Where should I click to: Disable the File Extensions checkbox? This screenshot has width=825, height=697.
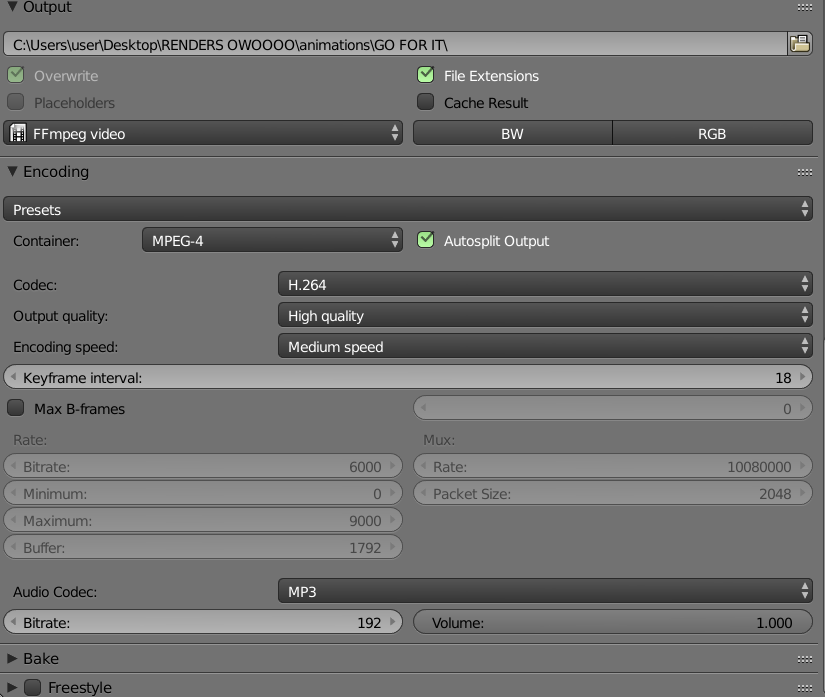pos(425,75)
